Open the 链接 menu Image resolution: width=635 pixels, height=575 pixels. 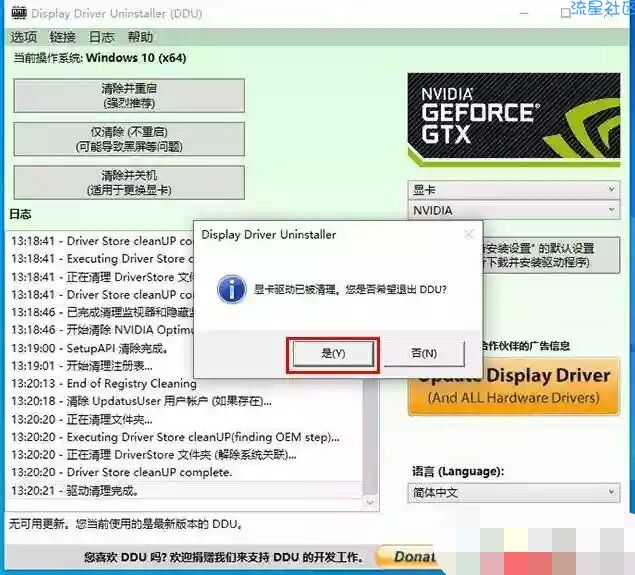62,37
